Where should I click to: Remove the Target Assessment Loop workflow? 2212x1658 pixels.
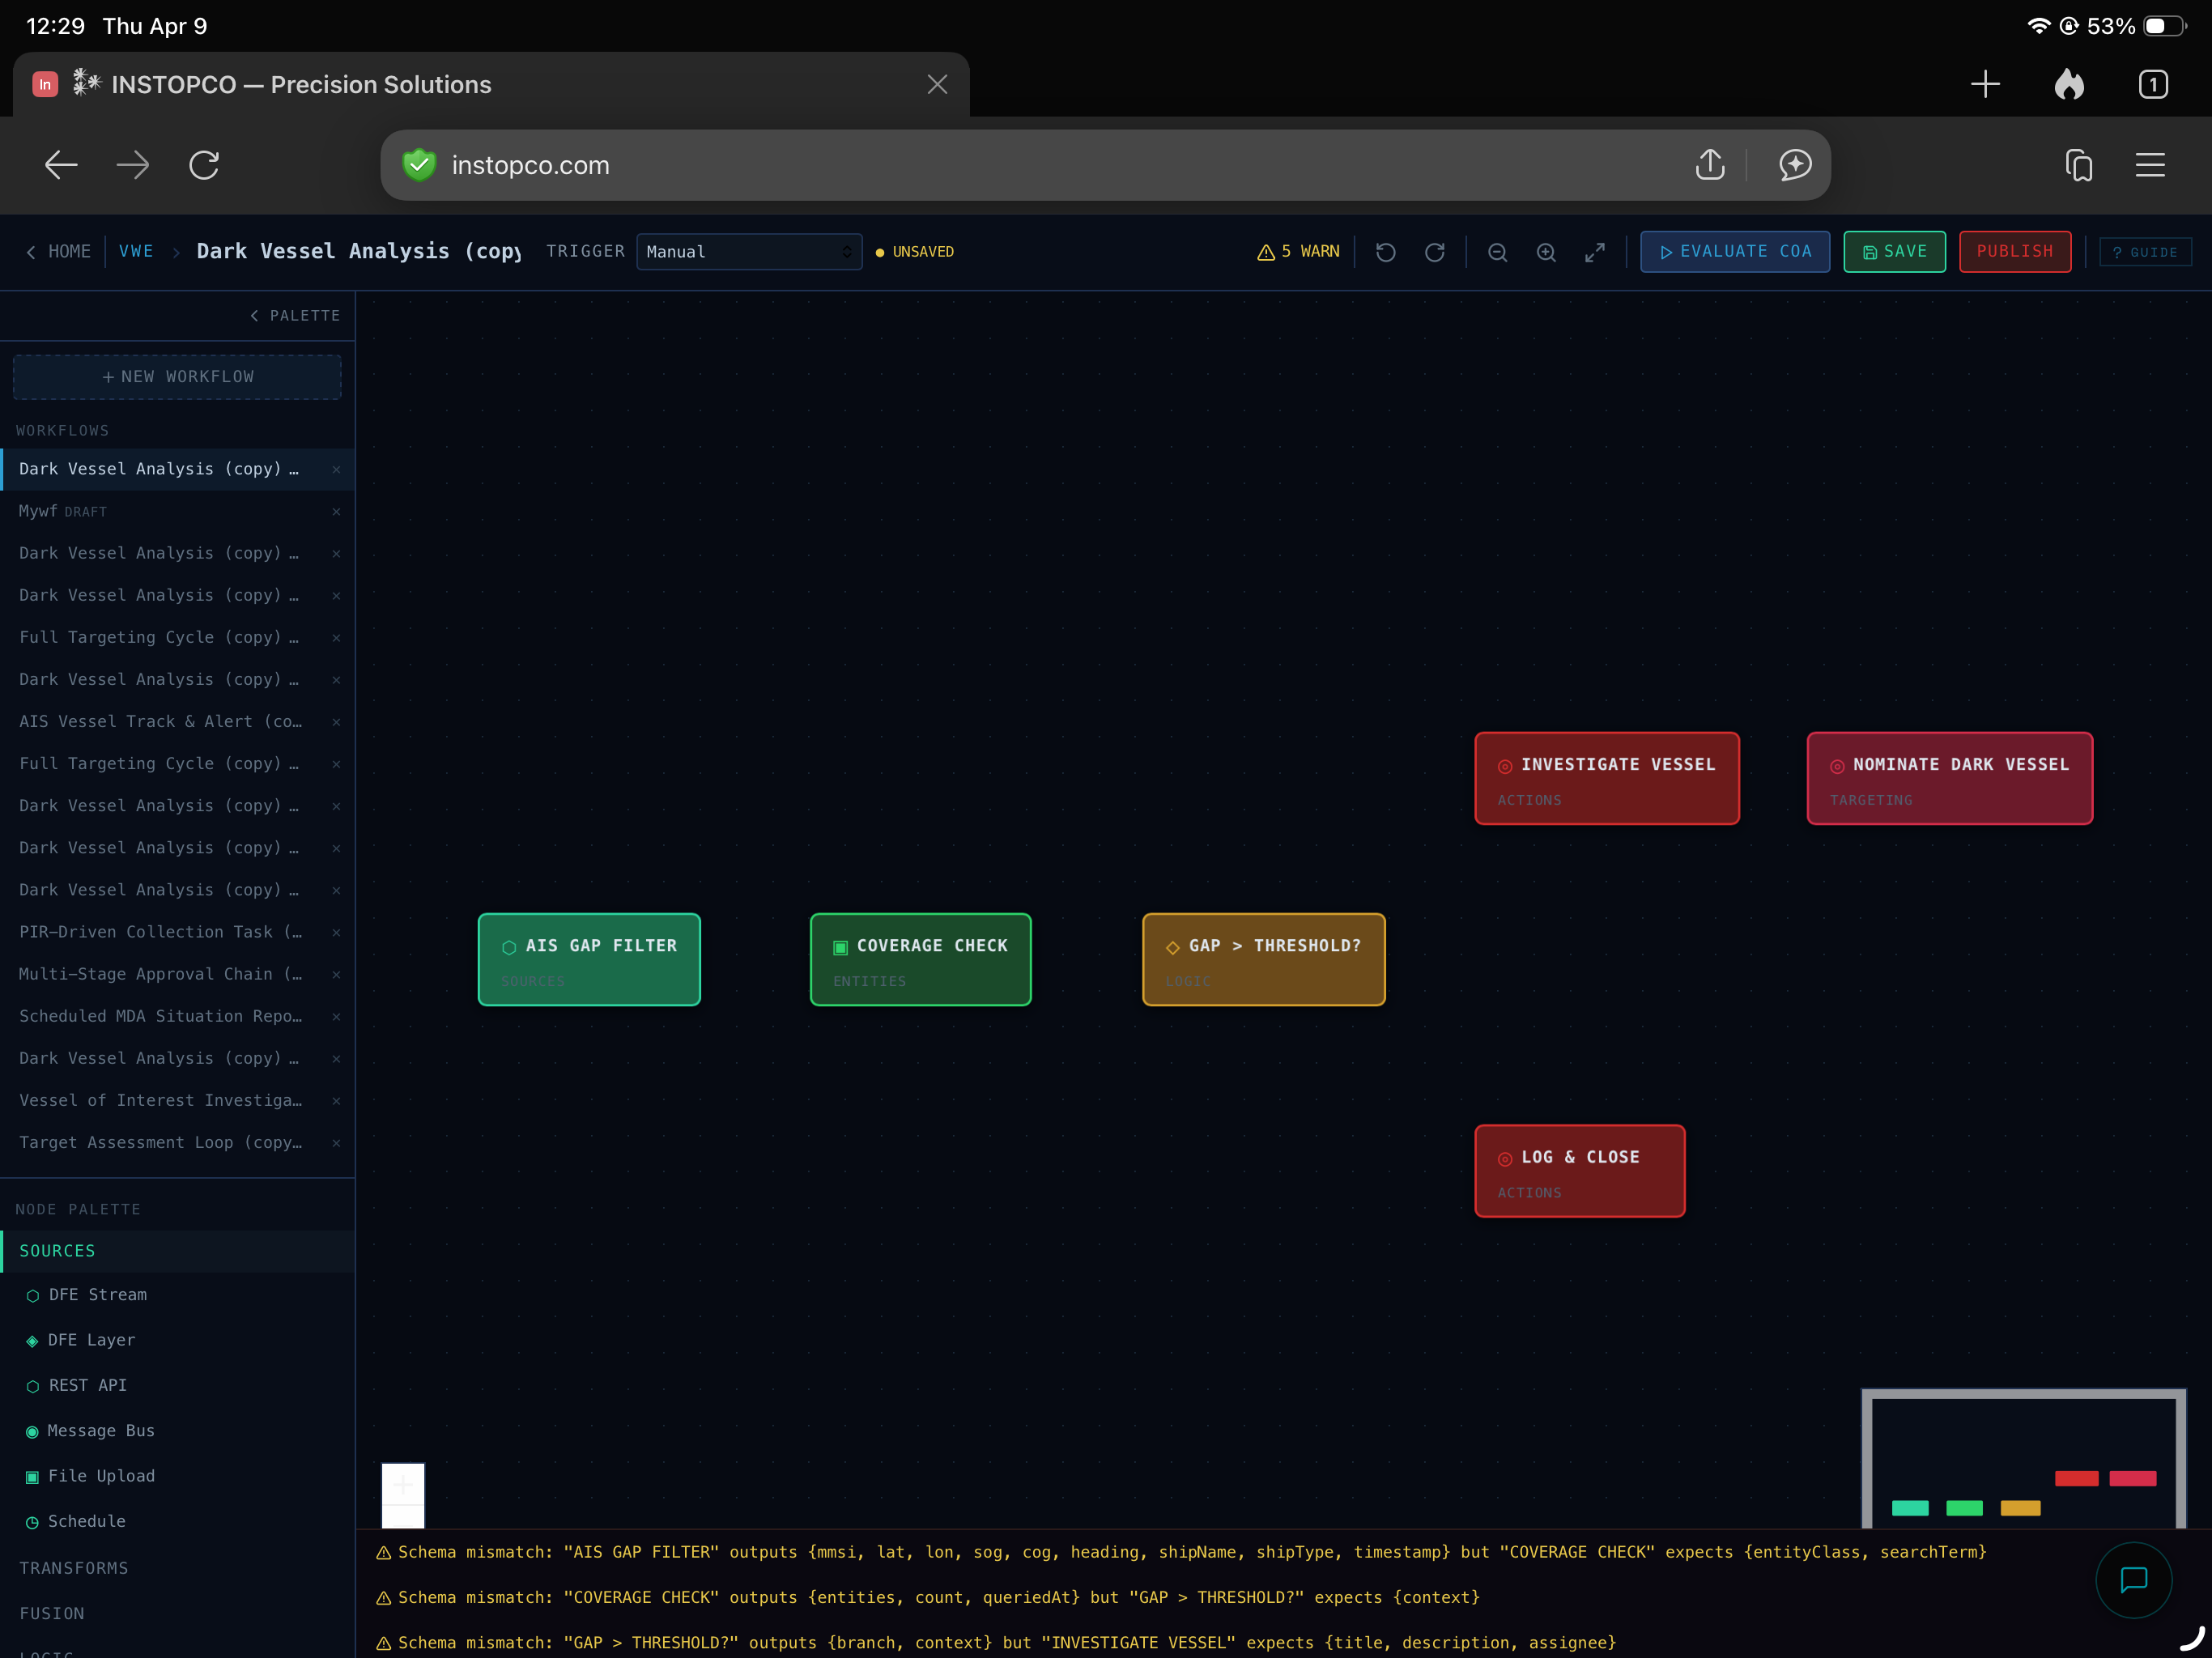tap(336, 1142)
